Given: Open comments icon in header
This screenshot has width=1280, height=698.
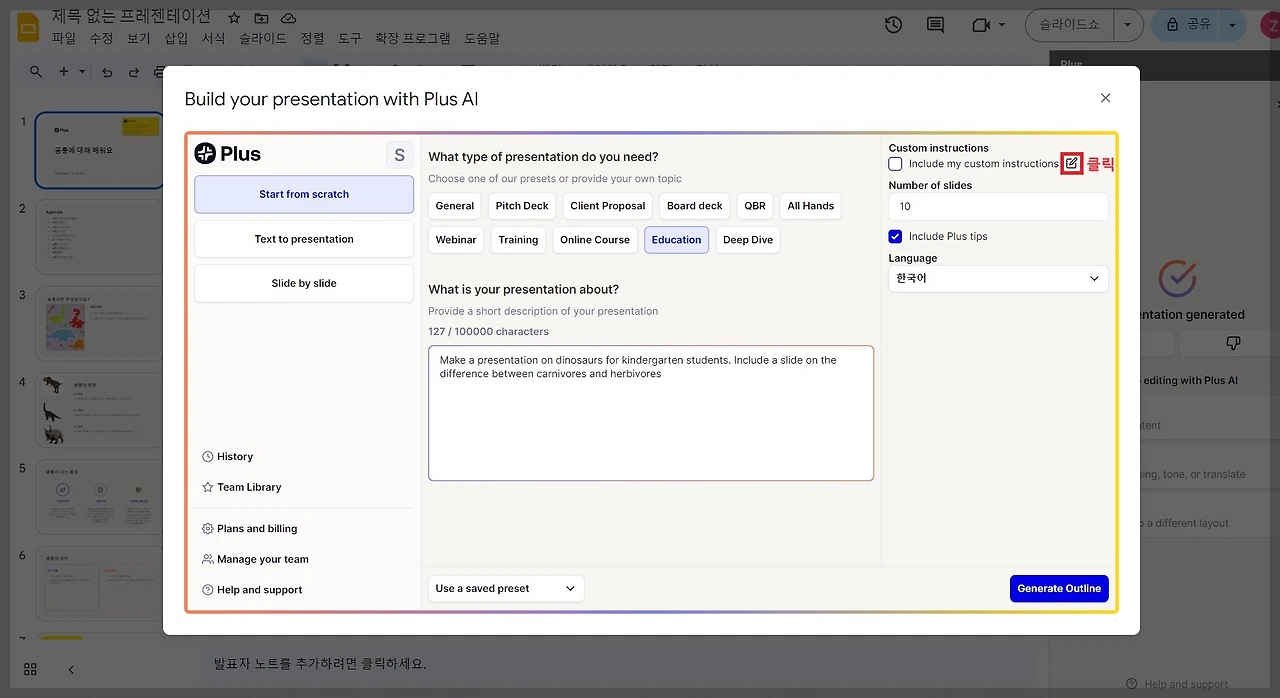Looking at the screenshot, I should tap(935, 25).
